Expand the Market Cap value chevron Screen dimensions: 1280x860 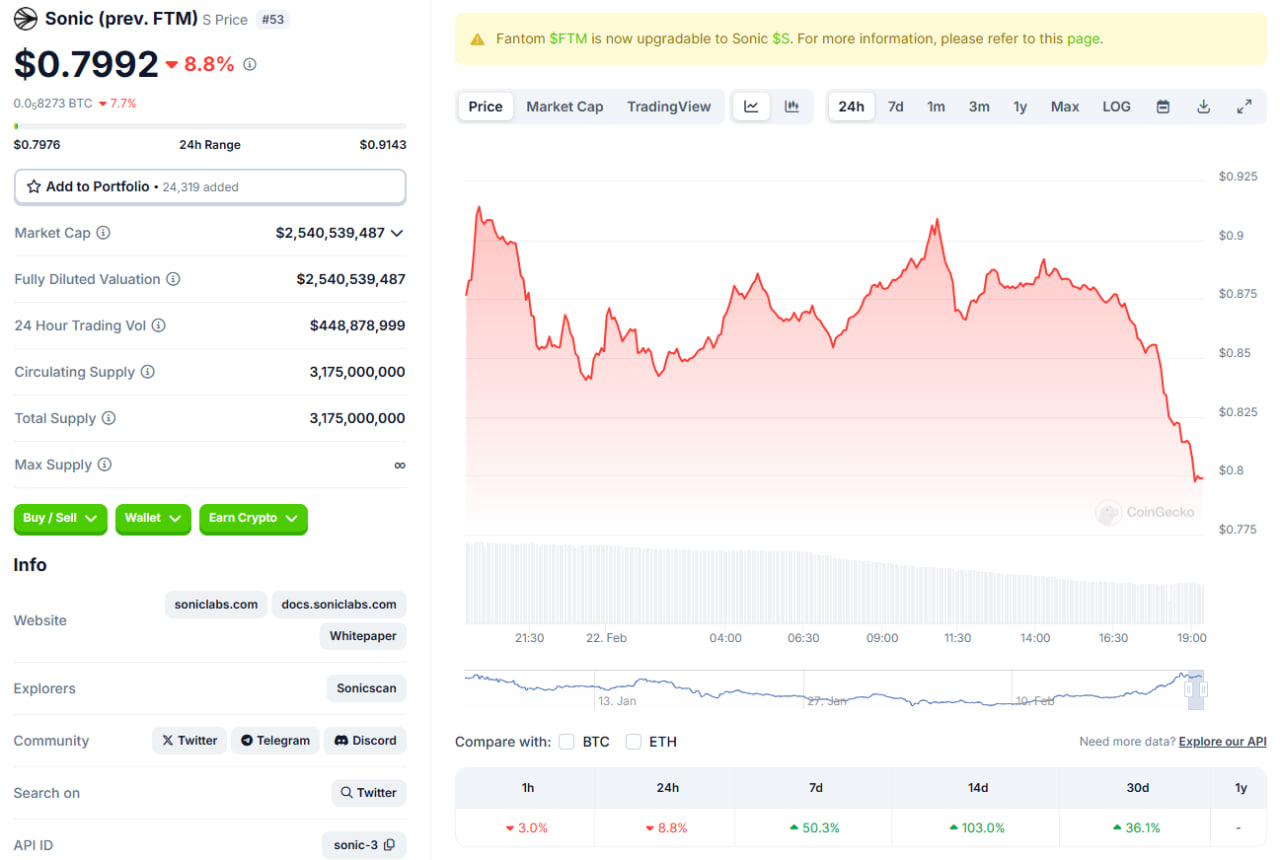coord(397,233)
